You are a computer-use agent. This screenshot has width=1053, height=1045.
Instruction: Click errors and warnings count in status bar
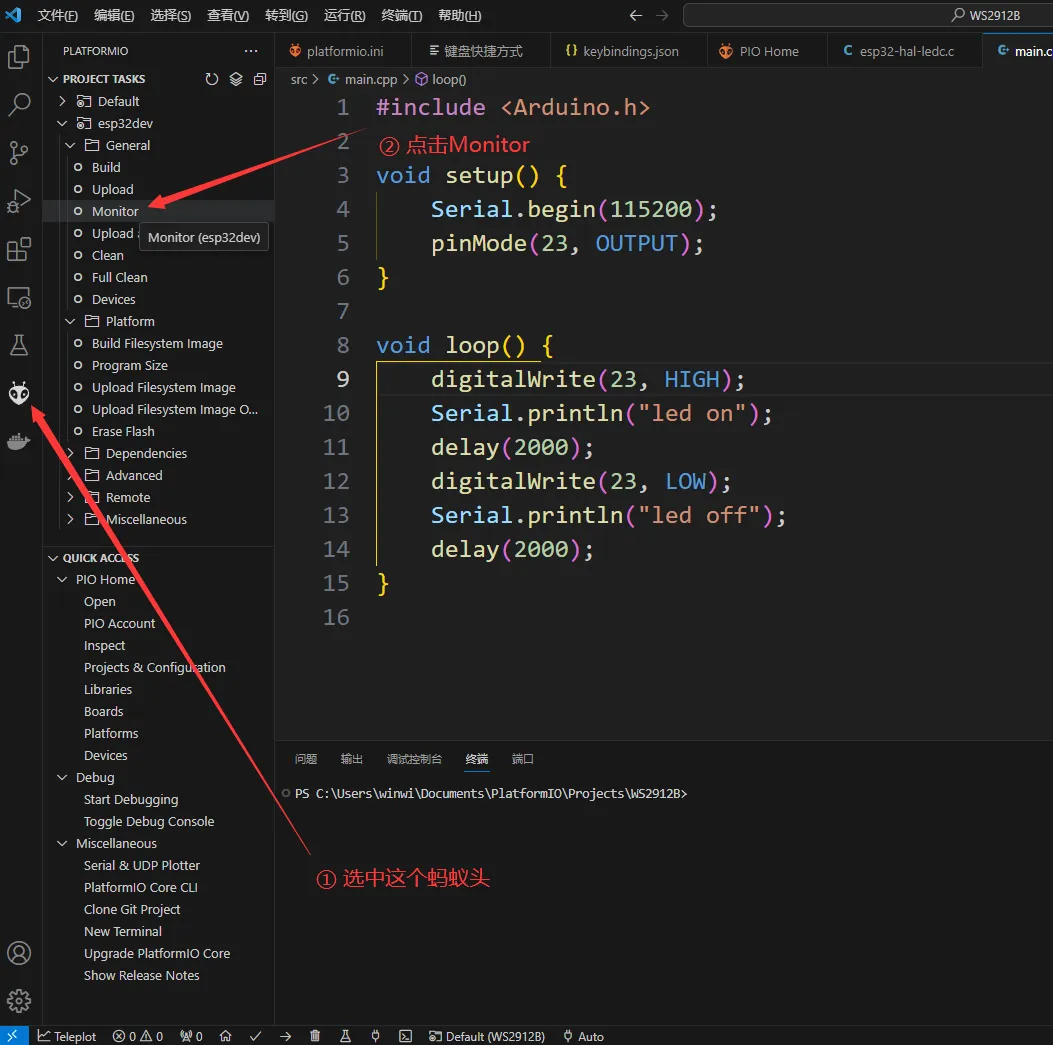(138, 1036)
